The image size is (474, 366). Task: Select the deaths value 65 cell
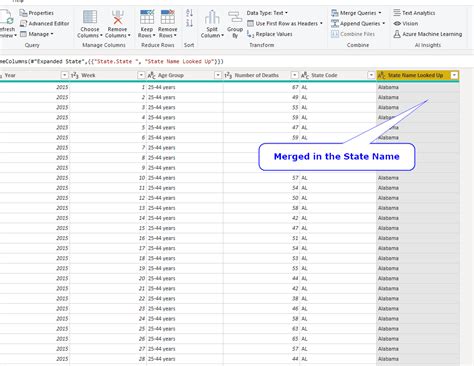click(x=261, y=339)
